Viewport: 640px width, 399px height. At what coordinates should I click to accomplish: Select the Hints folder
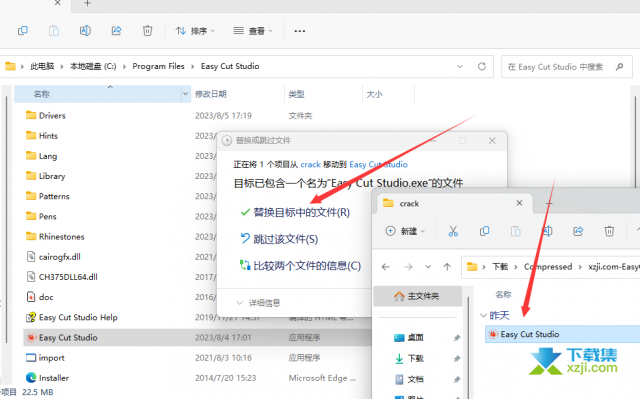coord(48,136)
